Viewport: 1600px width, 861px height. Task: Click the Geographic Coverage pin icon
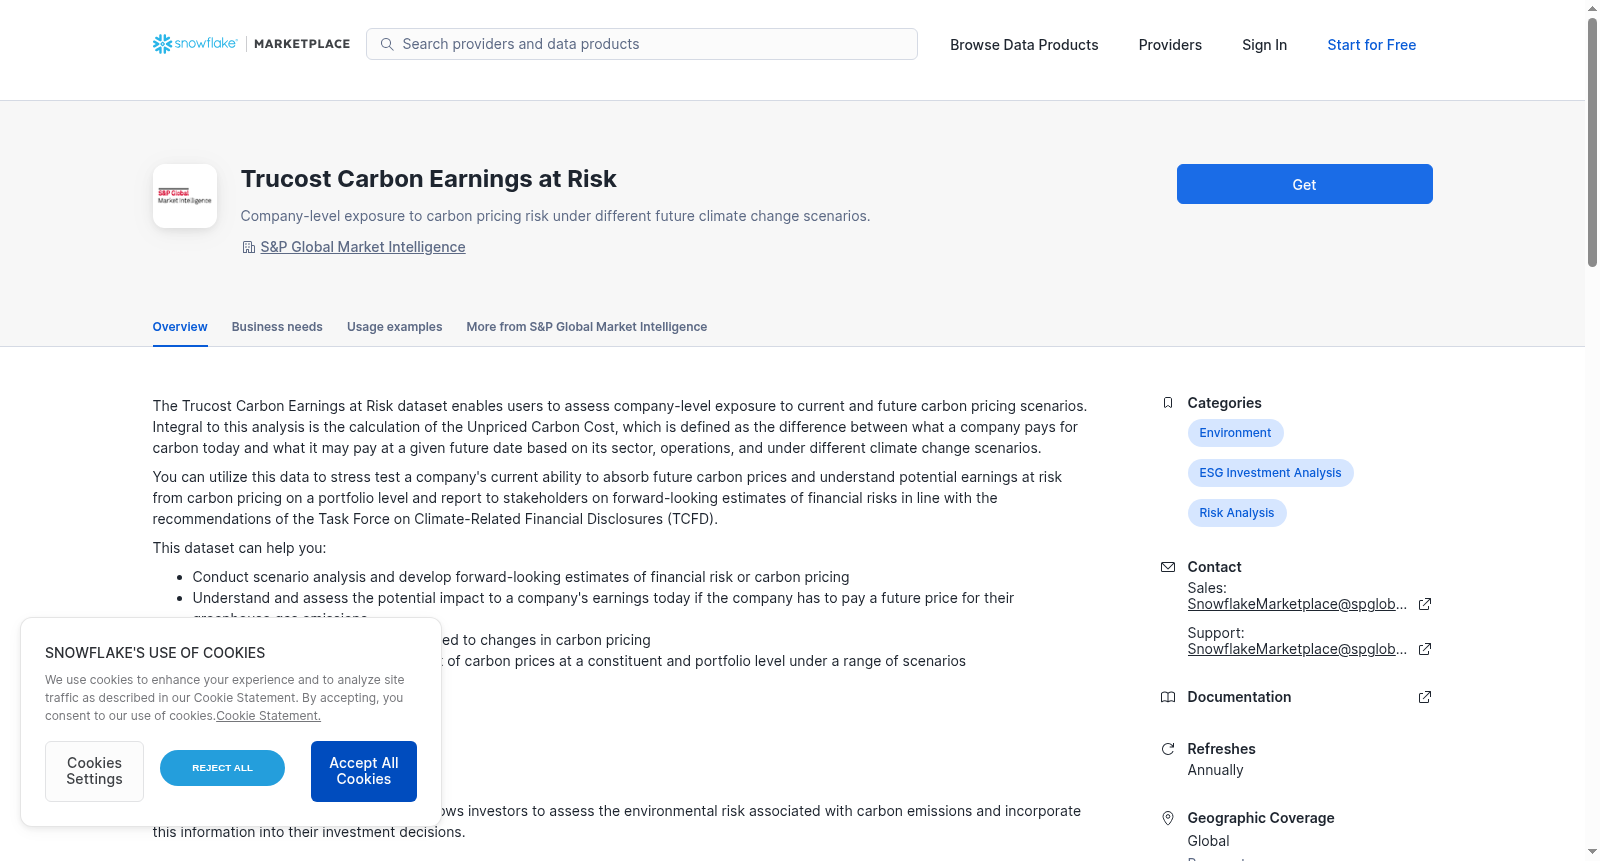pyautogui.click(x=1168, y=818)
